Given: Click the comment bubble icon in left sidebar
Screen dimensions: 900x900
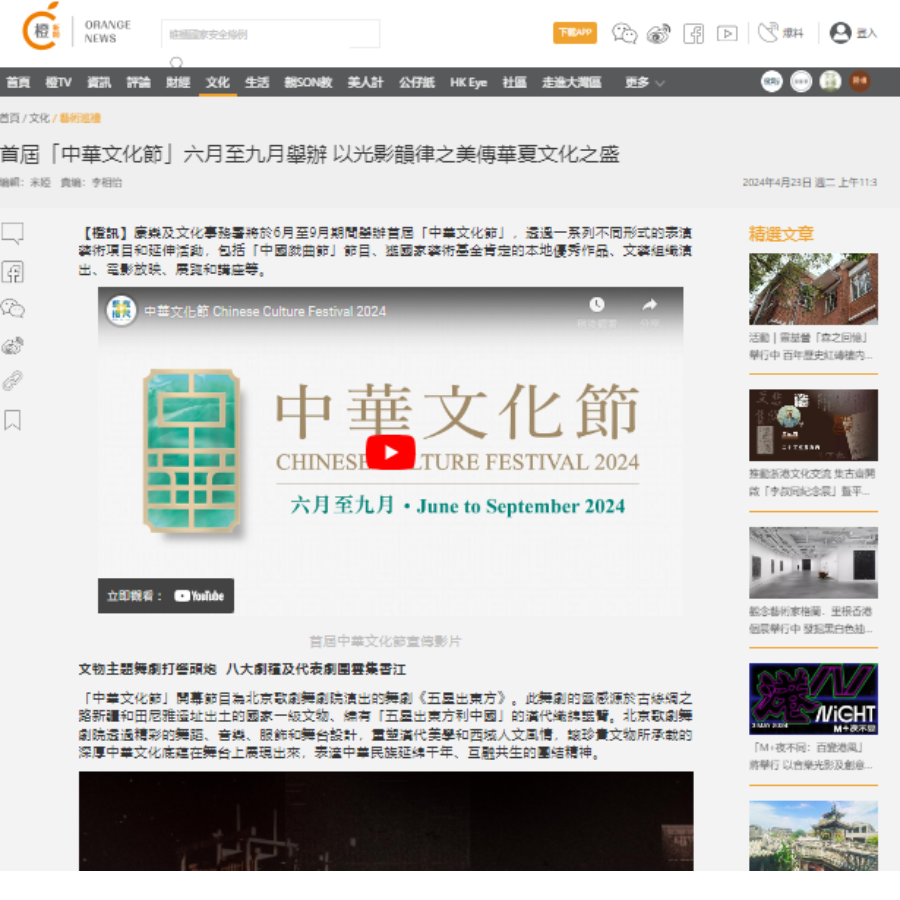Looking at the screenshot, I should pyautogui.click(x=13, y=234).
